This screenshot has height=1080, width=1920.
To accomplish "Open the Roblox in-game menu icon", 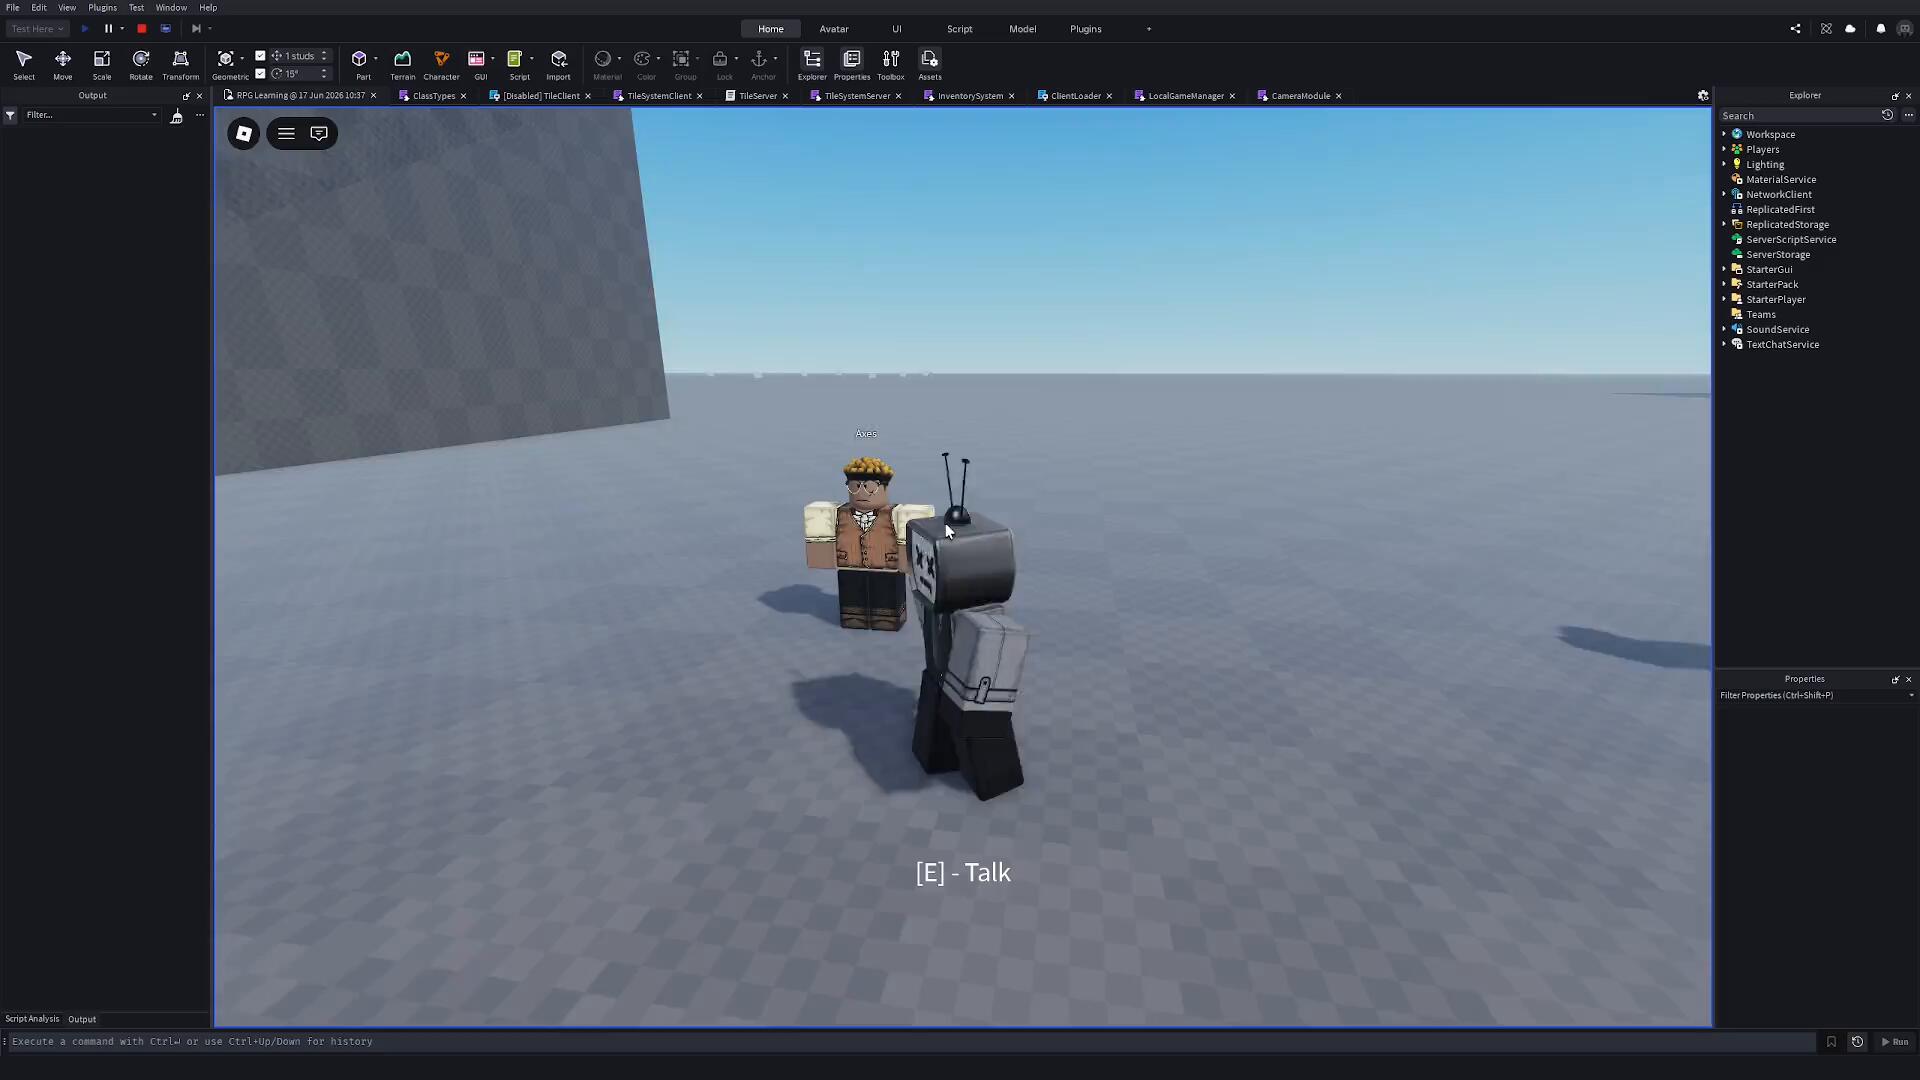I will point(244,133).
